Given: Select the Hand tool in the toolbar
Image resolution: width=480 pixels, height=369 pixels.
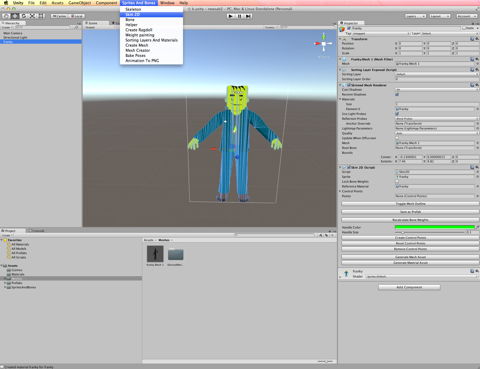Looking at the screenshot, I should [x=6, y=16].
